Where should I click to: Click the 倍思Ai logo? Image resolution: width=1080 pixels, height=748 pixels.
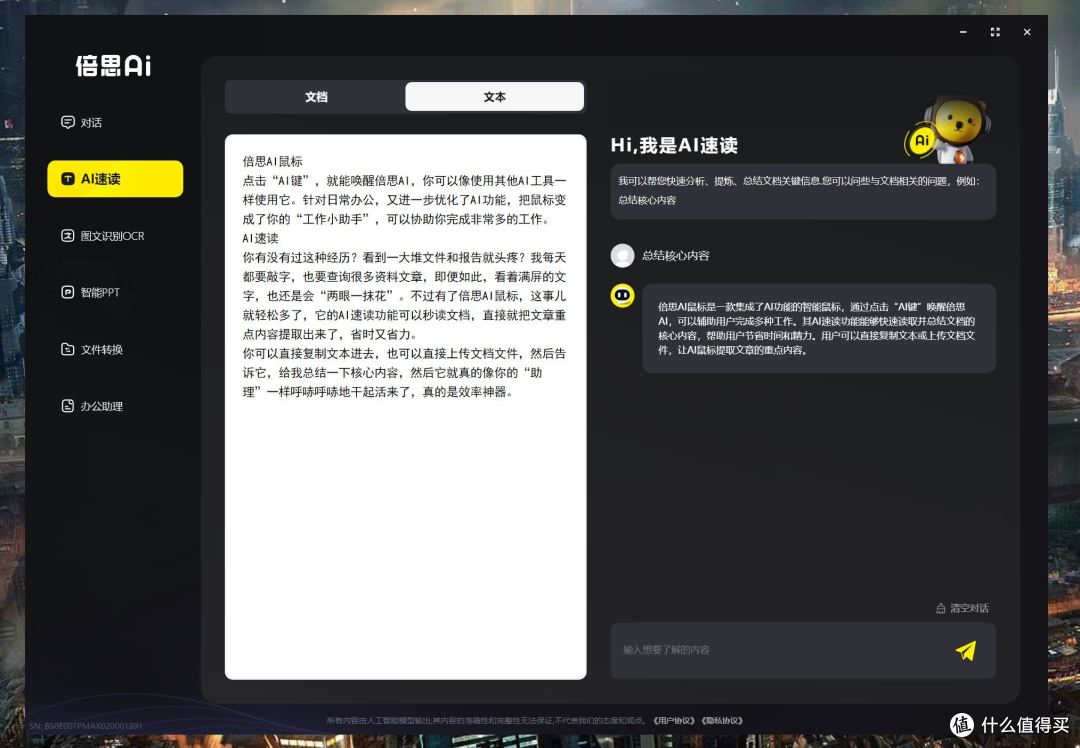tap(114, 65)
